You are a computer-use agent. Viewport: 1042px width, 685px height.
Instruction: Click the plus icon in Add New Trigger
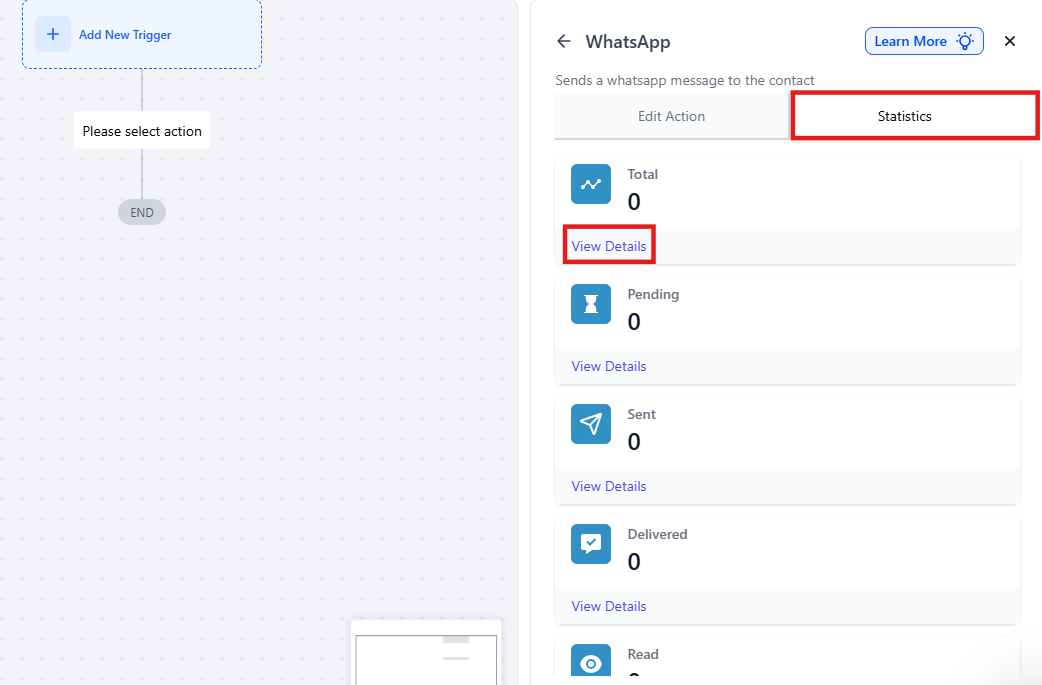(x=53, y=35)
